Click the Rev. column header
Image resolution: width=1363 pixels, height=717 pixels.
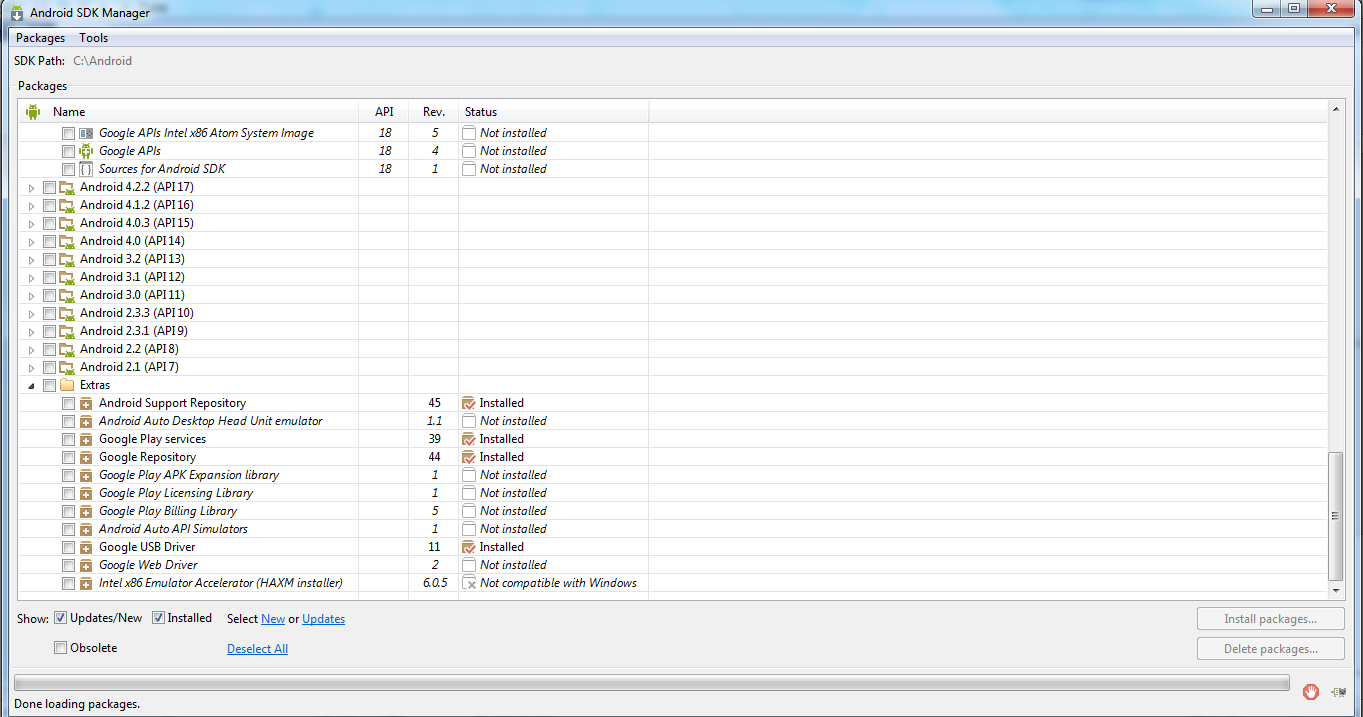point(434,112)
